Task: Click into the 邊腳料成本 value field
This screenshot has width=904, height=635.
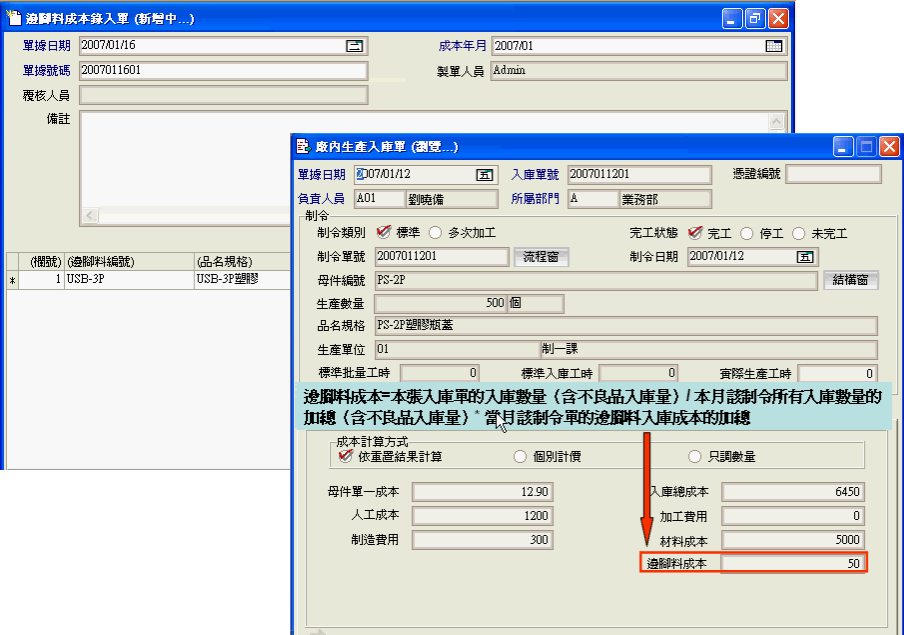Action: click(x=794, y=564)
